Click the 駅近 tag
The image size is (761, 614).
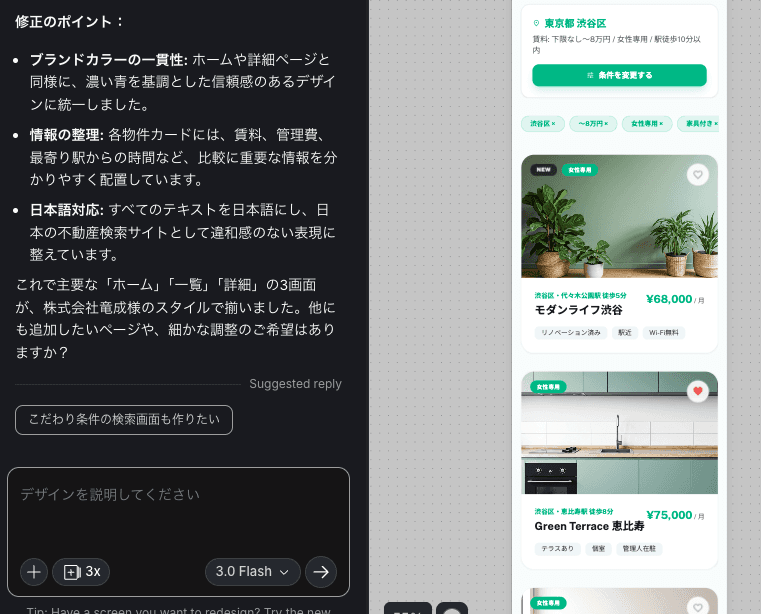pyautogui.click(x=625, y=332)
